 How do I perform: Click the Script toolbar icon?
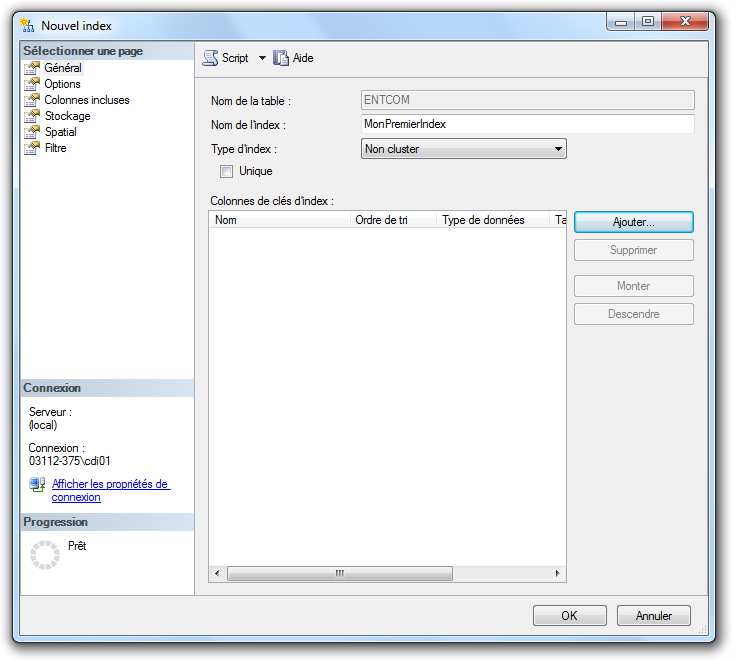point(210,58)
